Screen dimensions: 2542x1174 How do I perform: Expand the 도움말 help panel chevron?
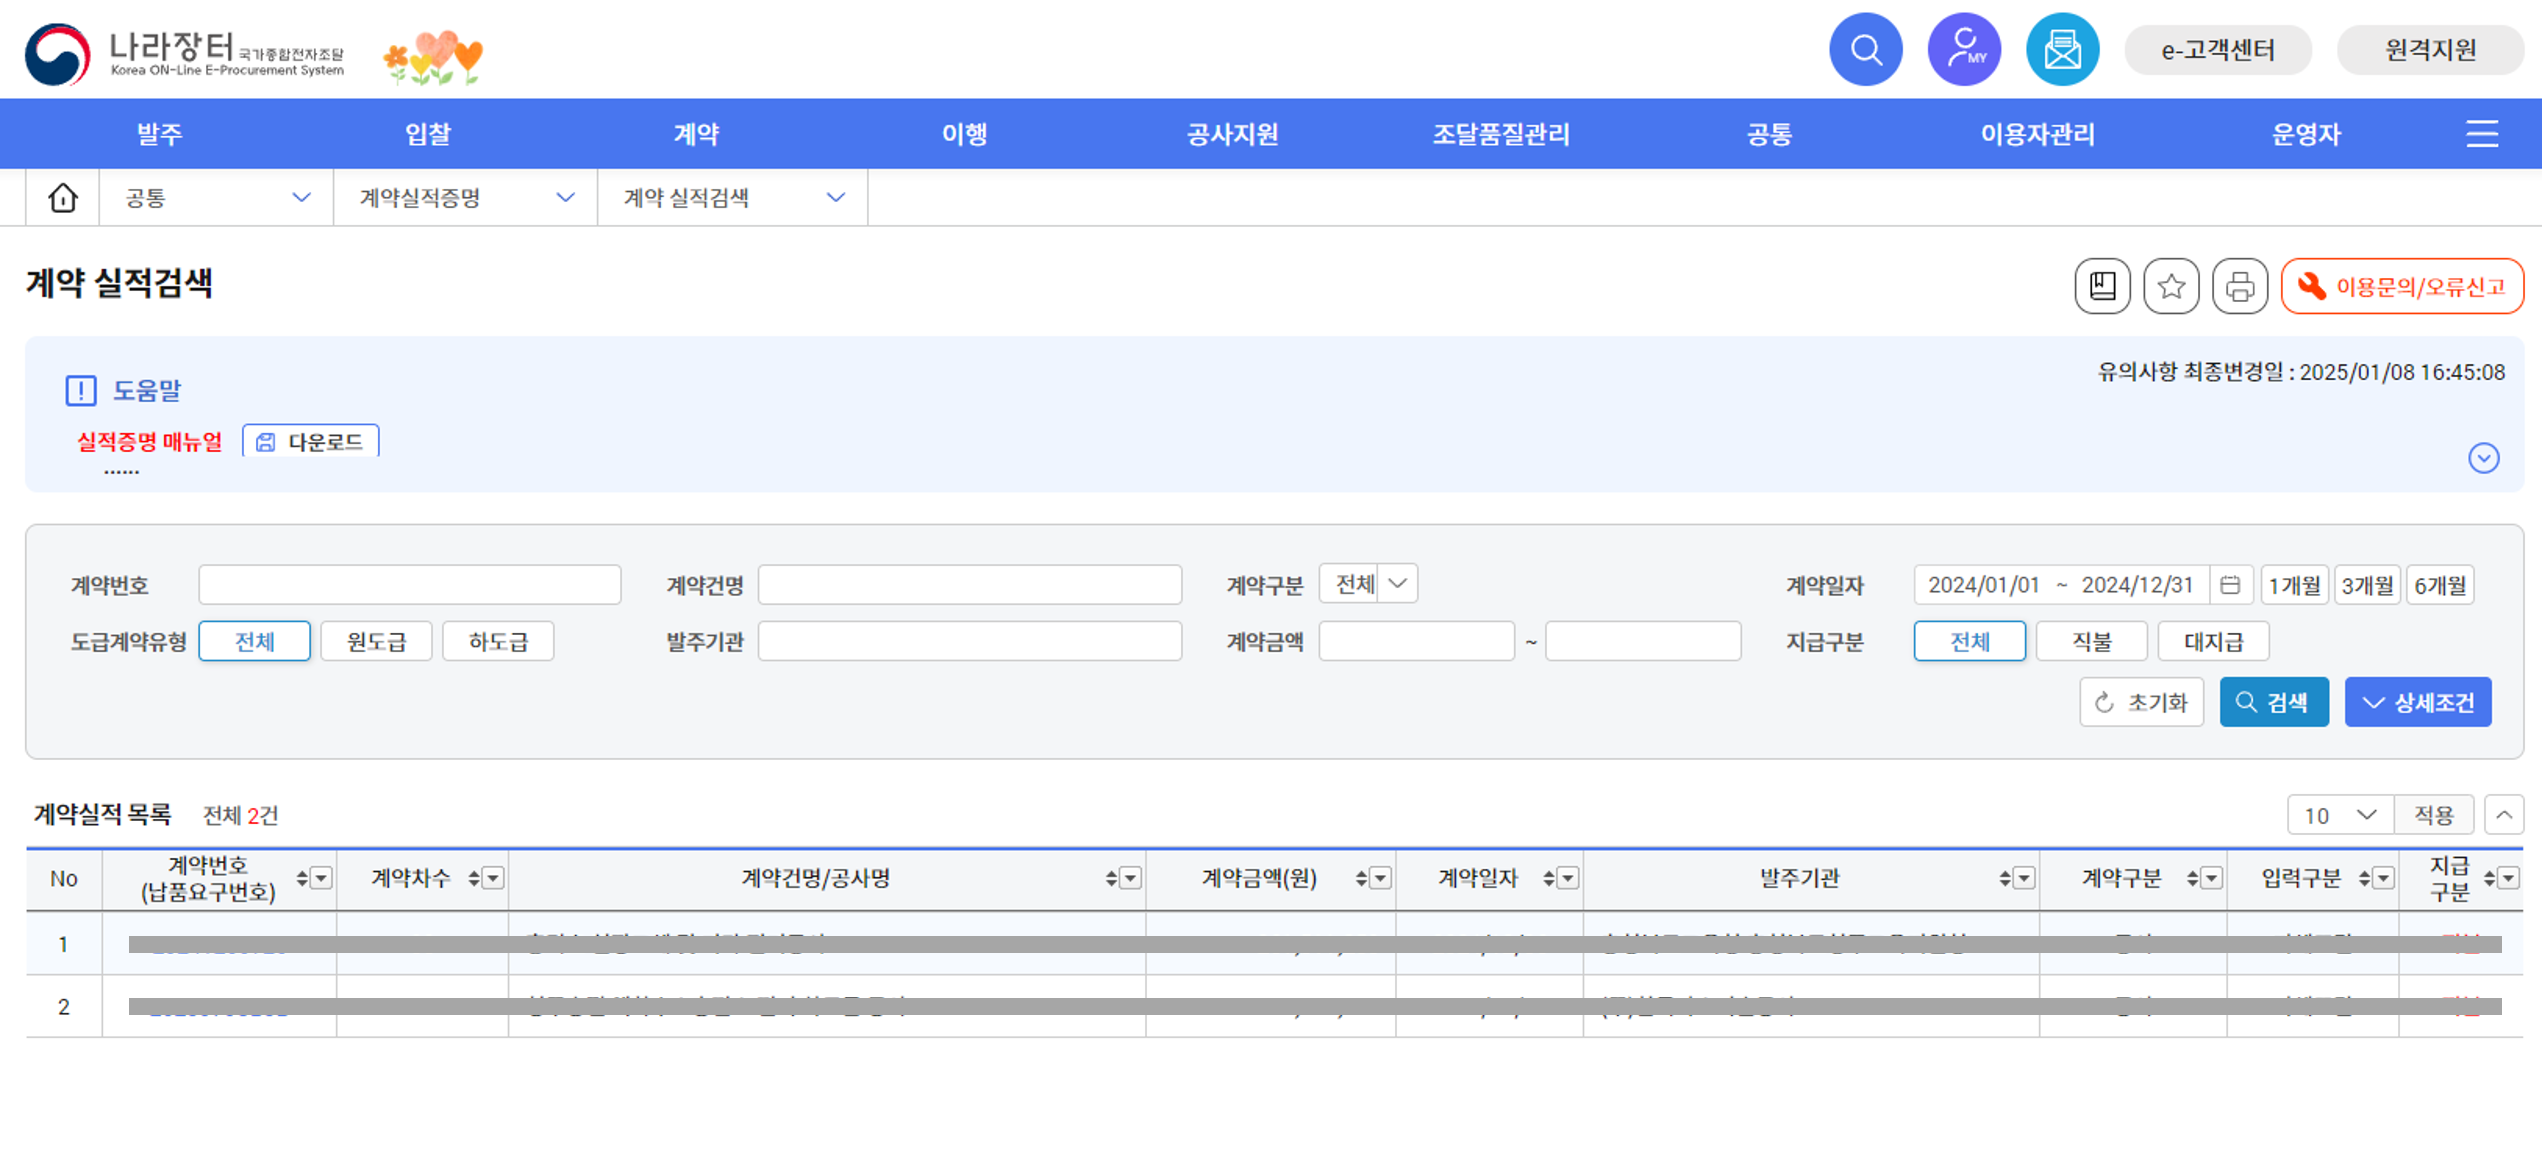pyautogui.click(x=2484, y=458)
